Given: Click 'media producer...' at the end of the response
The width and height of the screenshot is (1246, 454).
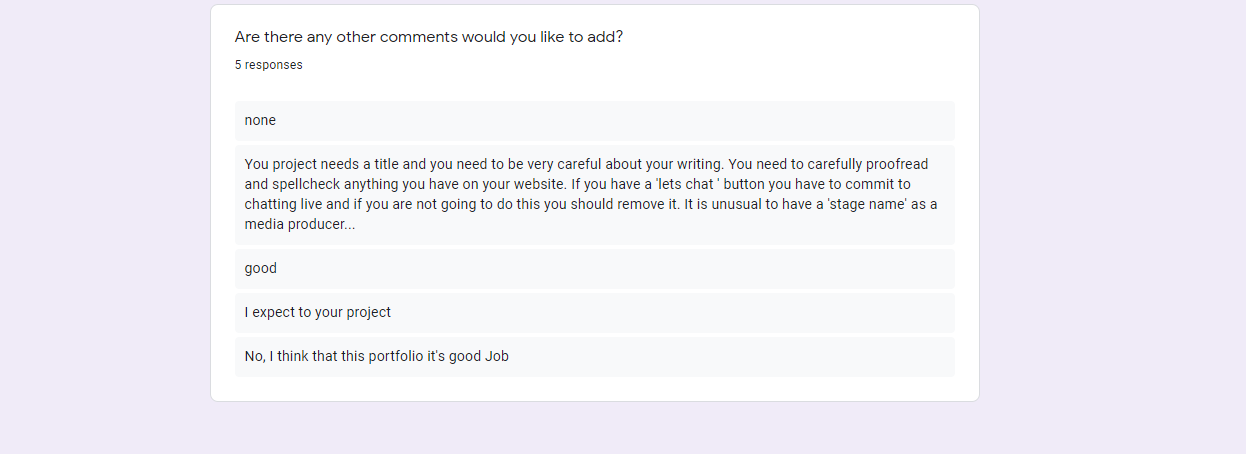Looking at the screenshot, I should point(300,225).
